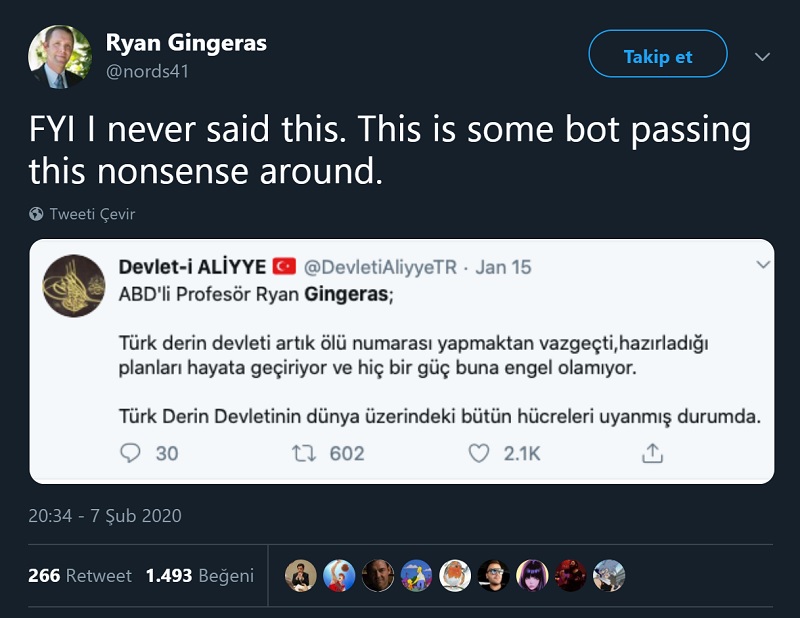This screenshot has height=618, width=800.
Task: Open the @DevletiAliyyeTR handle link
Action: pos(383,267)
